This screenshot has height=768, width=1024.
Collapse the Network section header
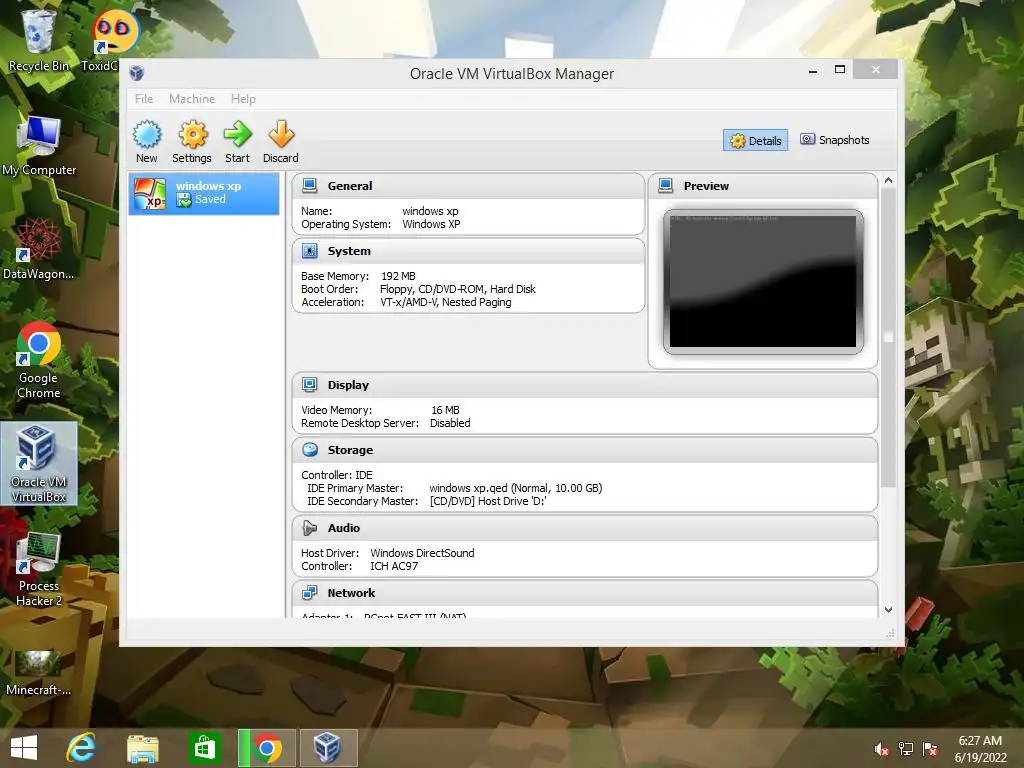[x=584, y=593]
